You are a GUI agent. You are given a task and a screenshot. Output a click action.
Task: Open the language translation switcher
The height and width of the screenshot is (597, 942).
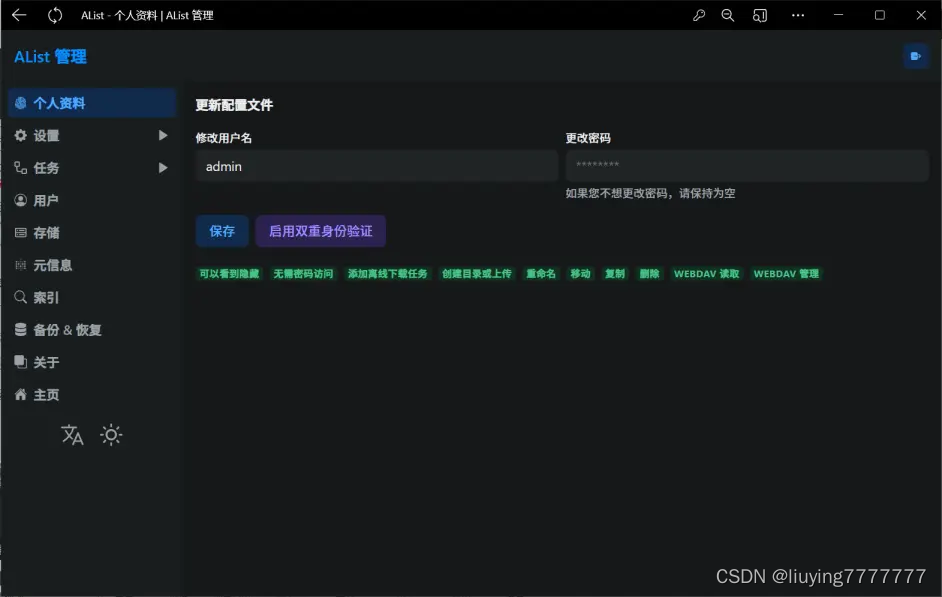[x=72, y=435]
